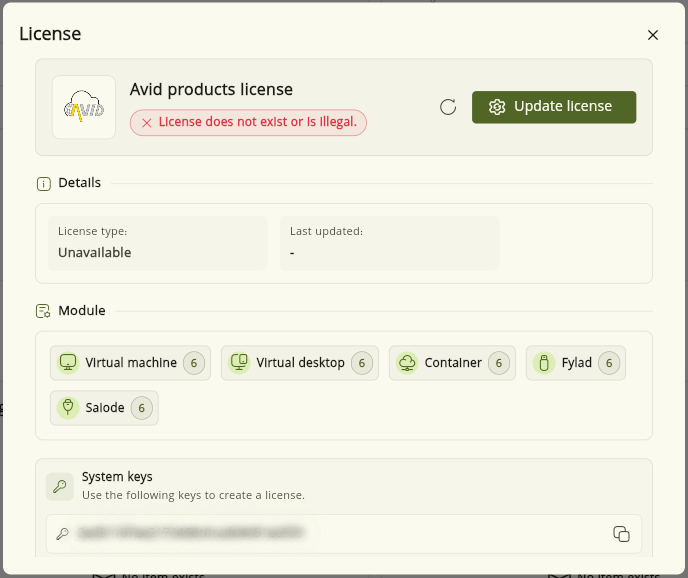The image size is (688, 578).
Task: Click the 'License does not exist or is illegal.' message
Action: click(258, 122)
